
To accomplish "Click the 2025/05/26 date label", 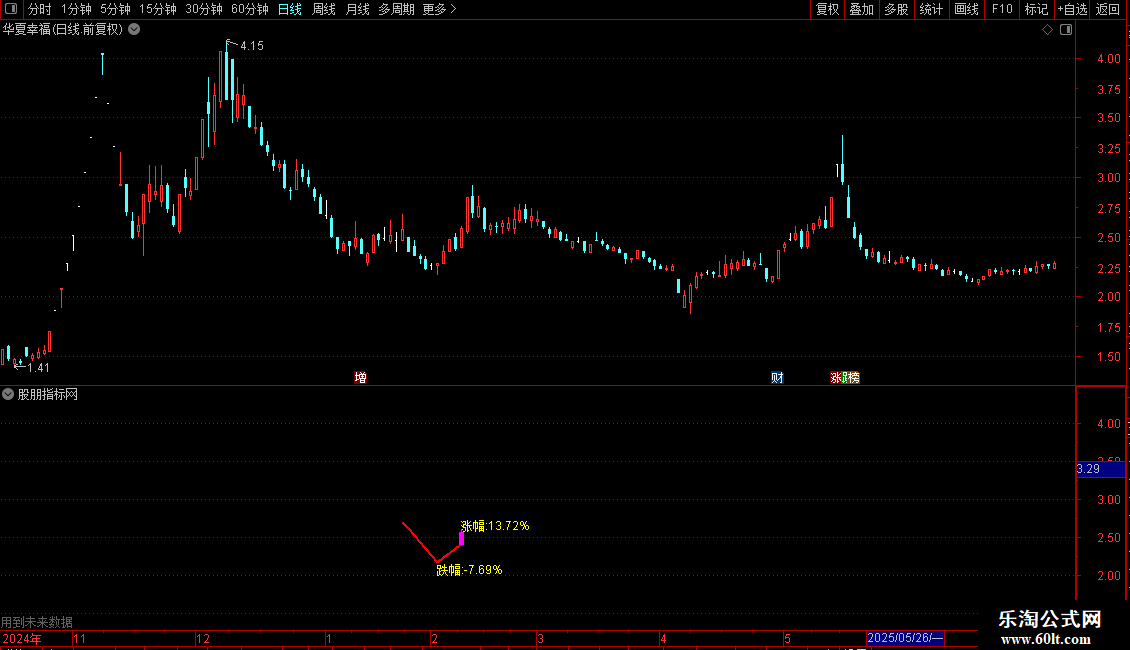I will coord(905,638).
